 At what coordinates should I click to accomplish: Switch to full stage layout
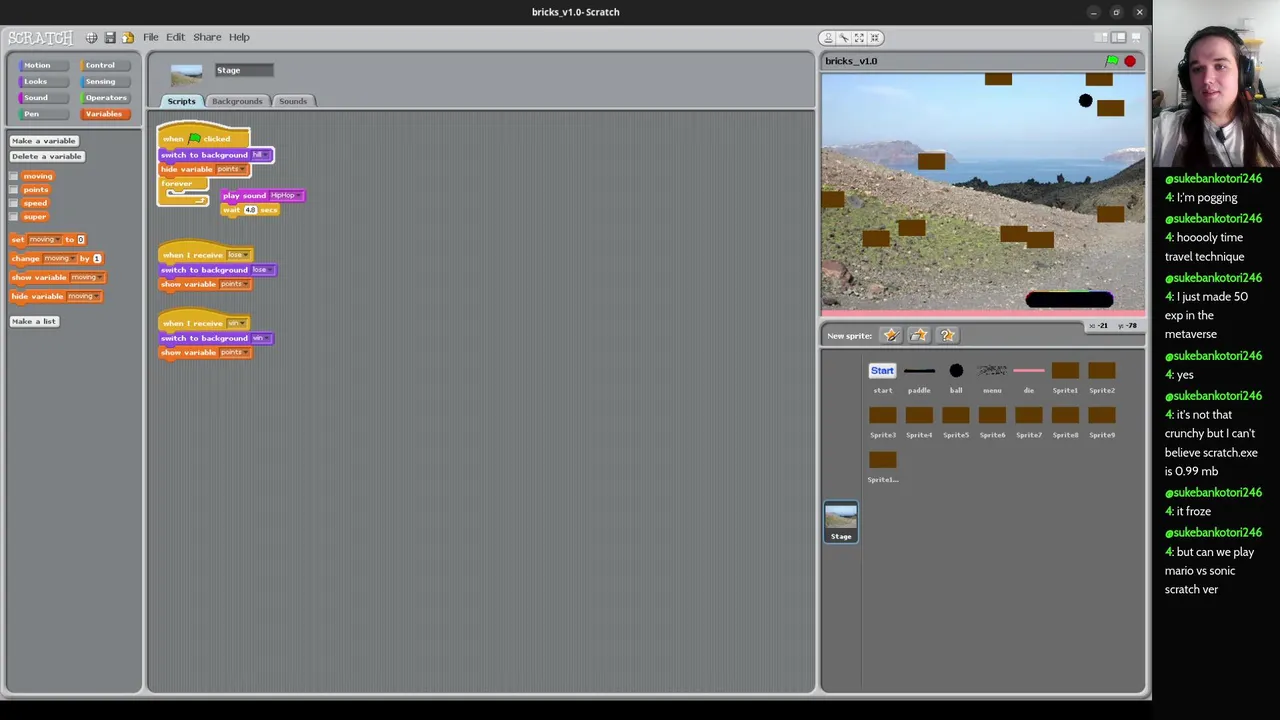[1118, 38]
